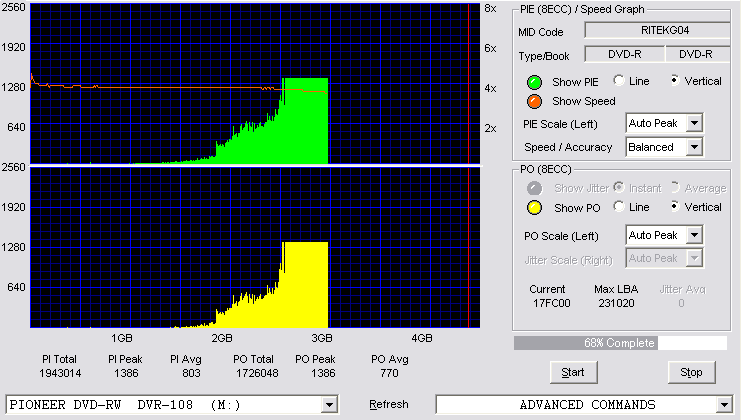The width and height of the screenshot is (742, 420).
Task: Click the RITEKG04 MID Code field
Action: click(x=658, y=30)
